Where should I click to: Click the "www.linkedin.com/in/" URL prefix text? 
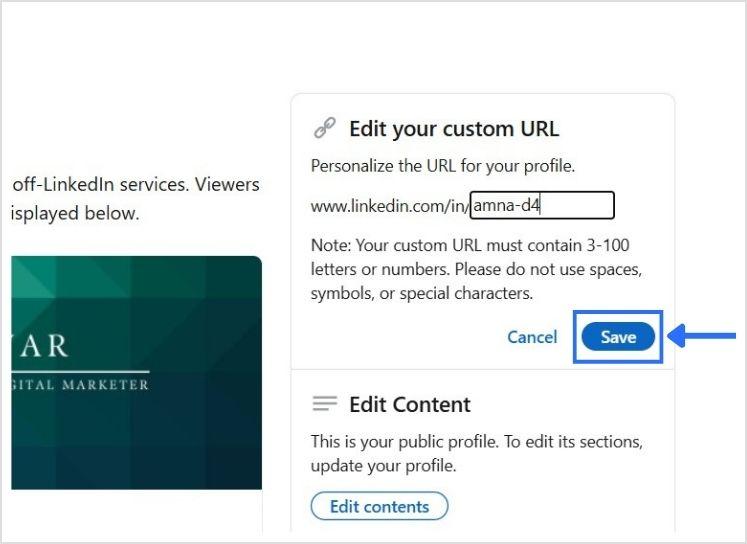click(390, 207)
